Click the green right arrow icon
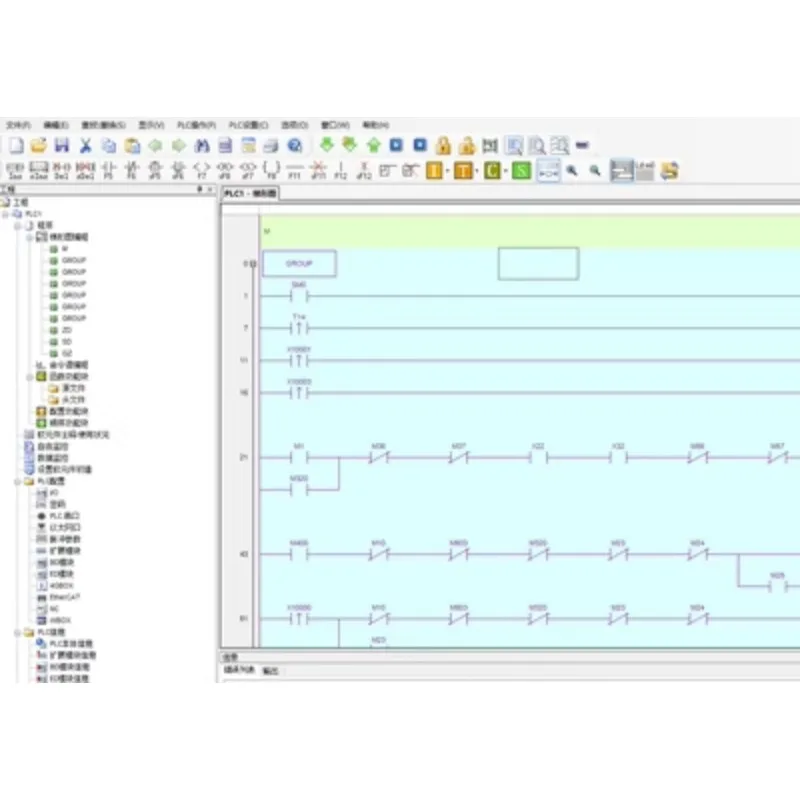The image size is (800, 800). [179, 146]
